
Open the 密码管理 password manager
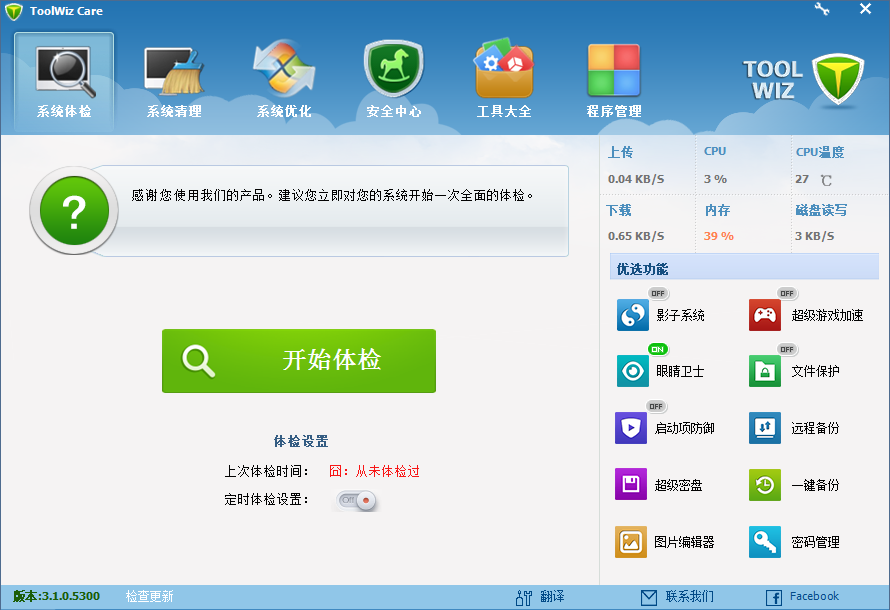[763, 542]
